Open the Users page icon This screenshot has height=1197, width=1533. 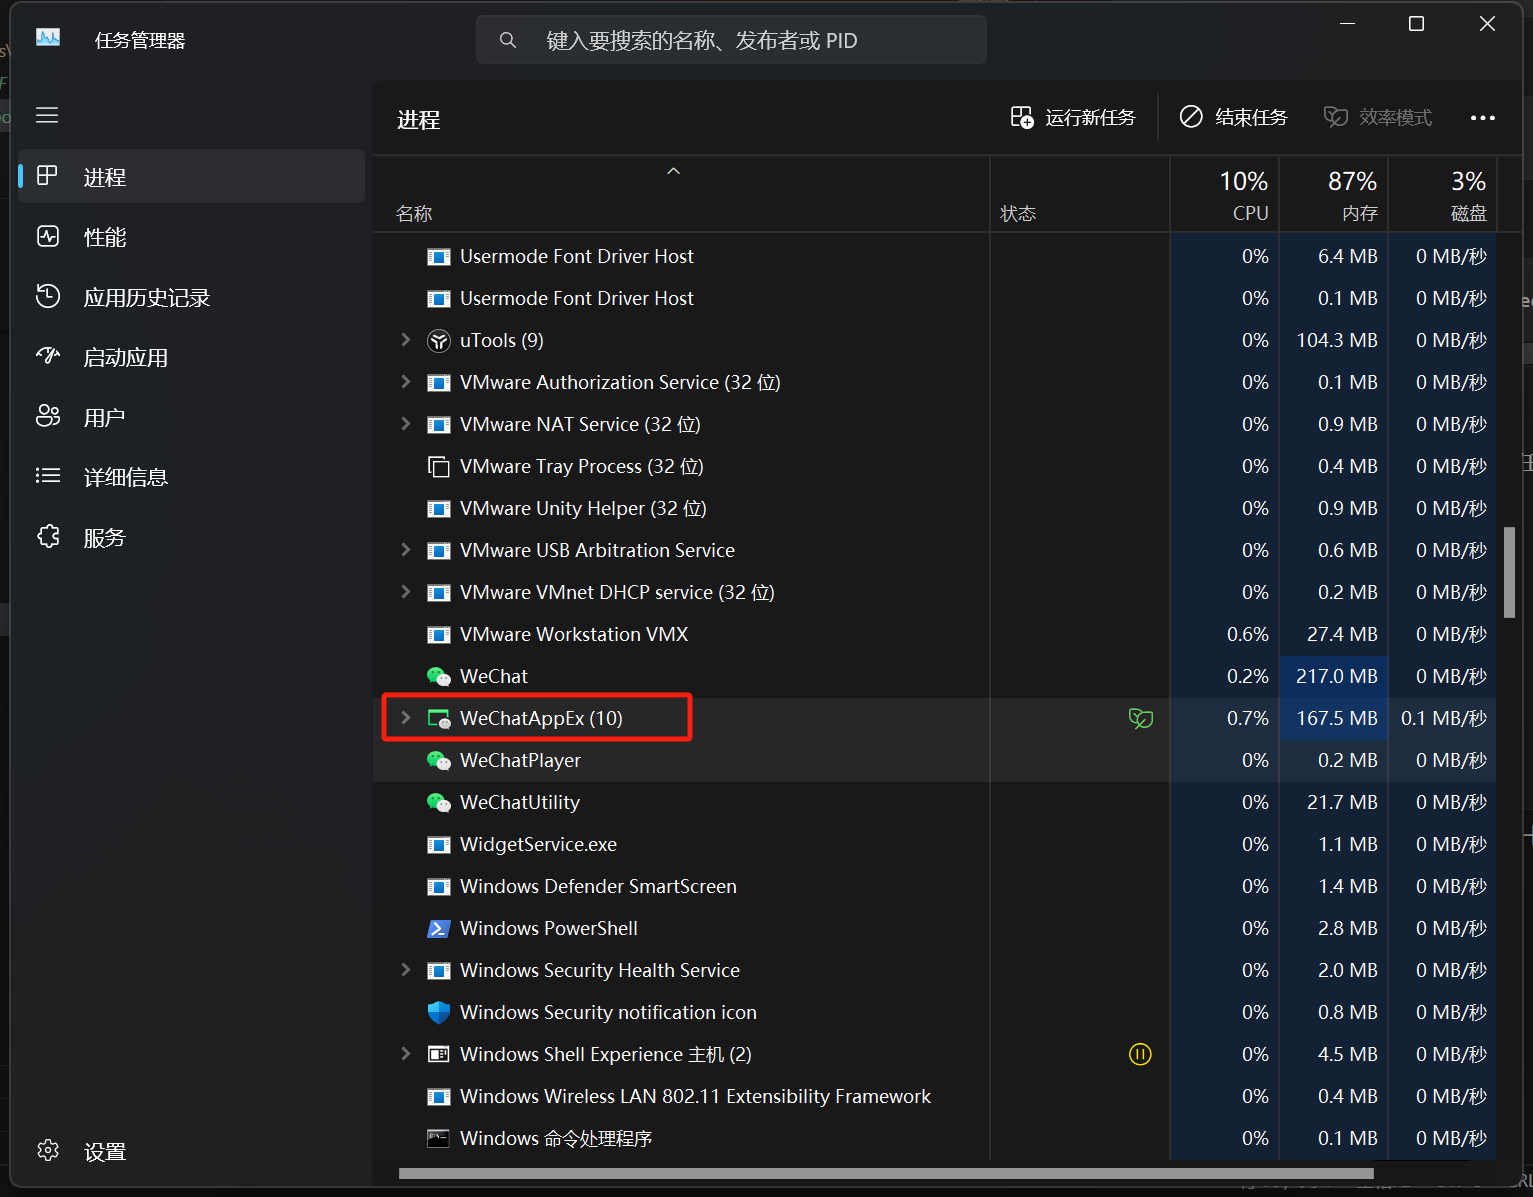pos(48,417)
